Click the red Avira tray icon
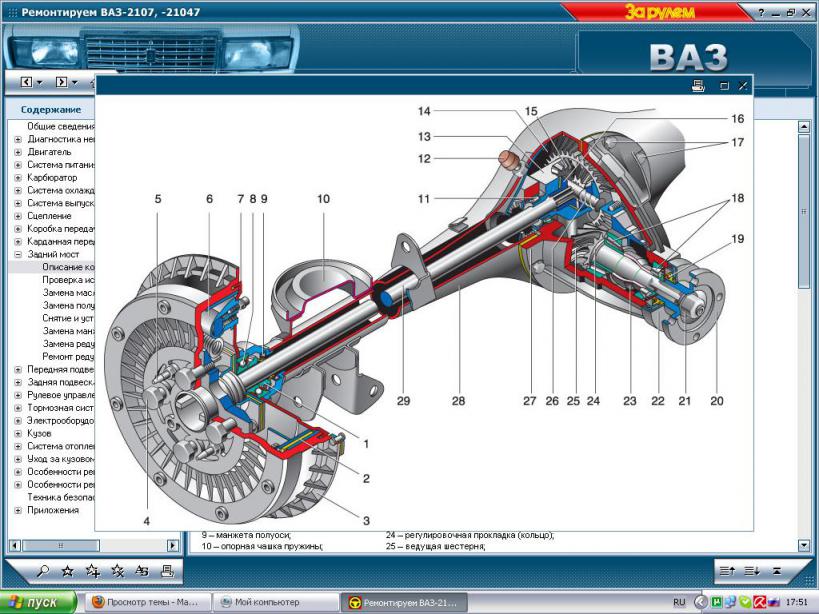Viewport: 819px width, 614px height. (759, 602)
